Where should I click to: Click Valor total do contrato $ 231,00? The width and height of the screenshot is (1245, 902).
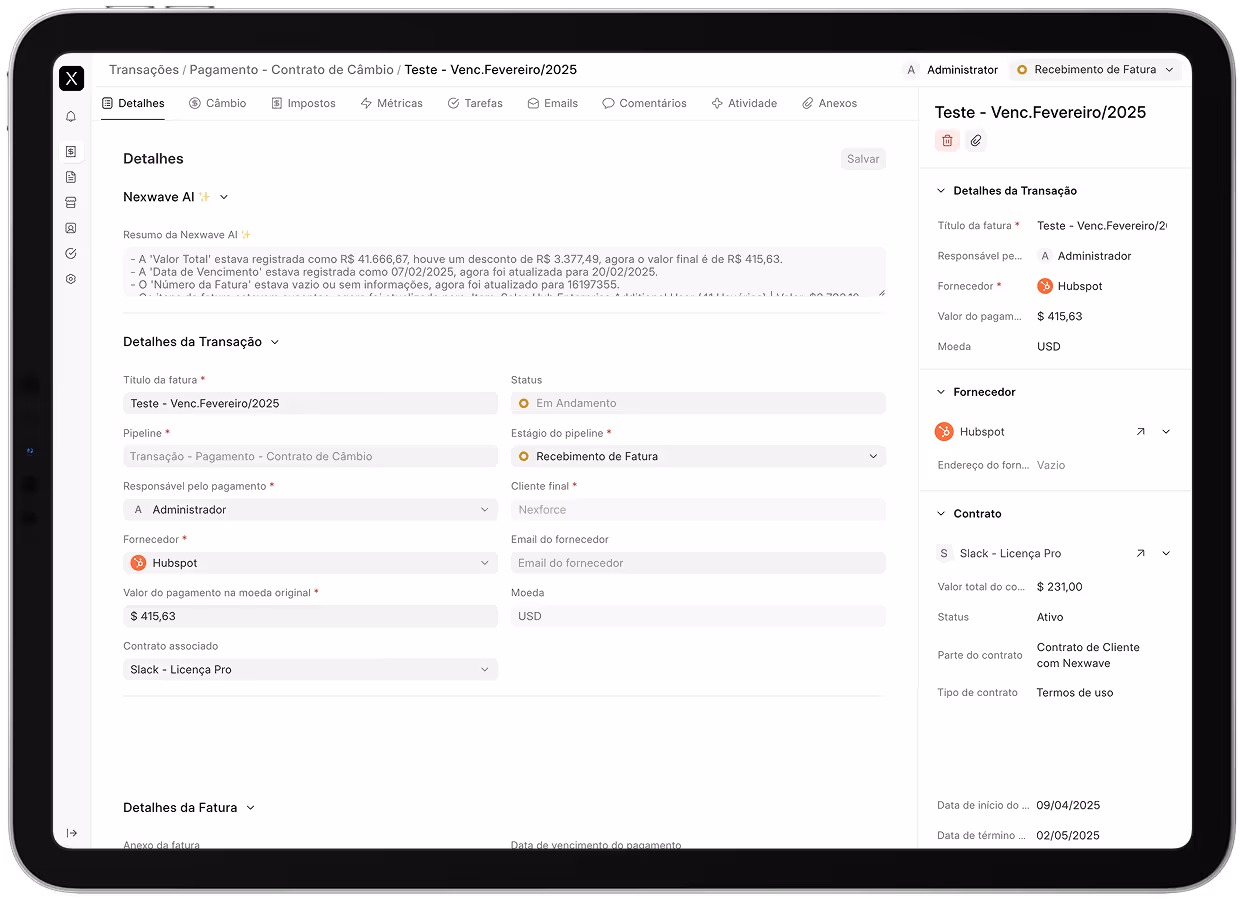pos(1060,587)
